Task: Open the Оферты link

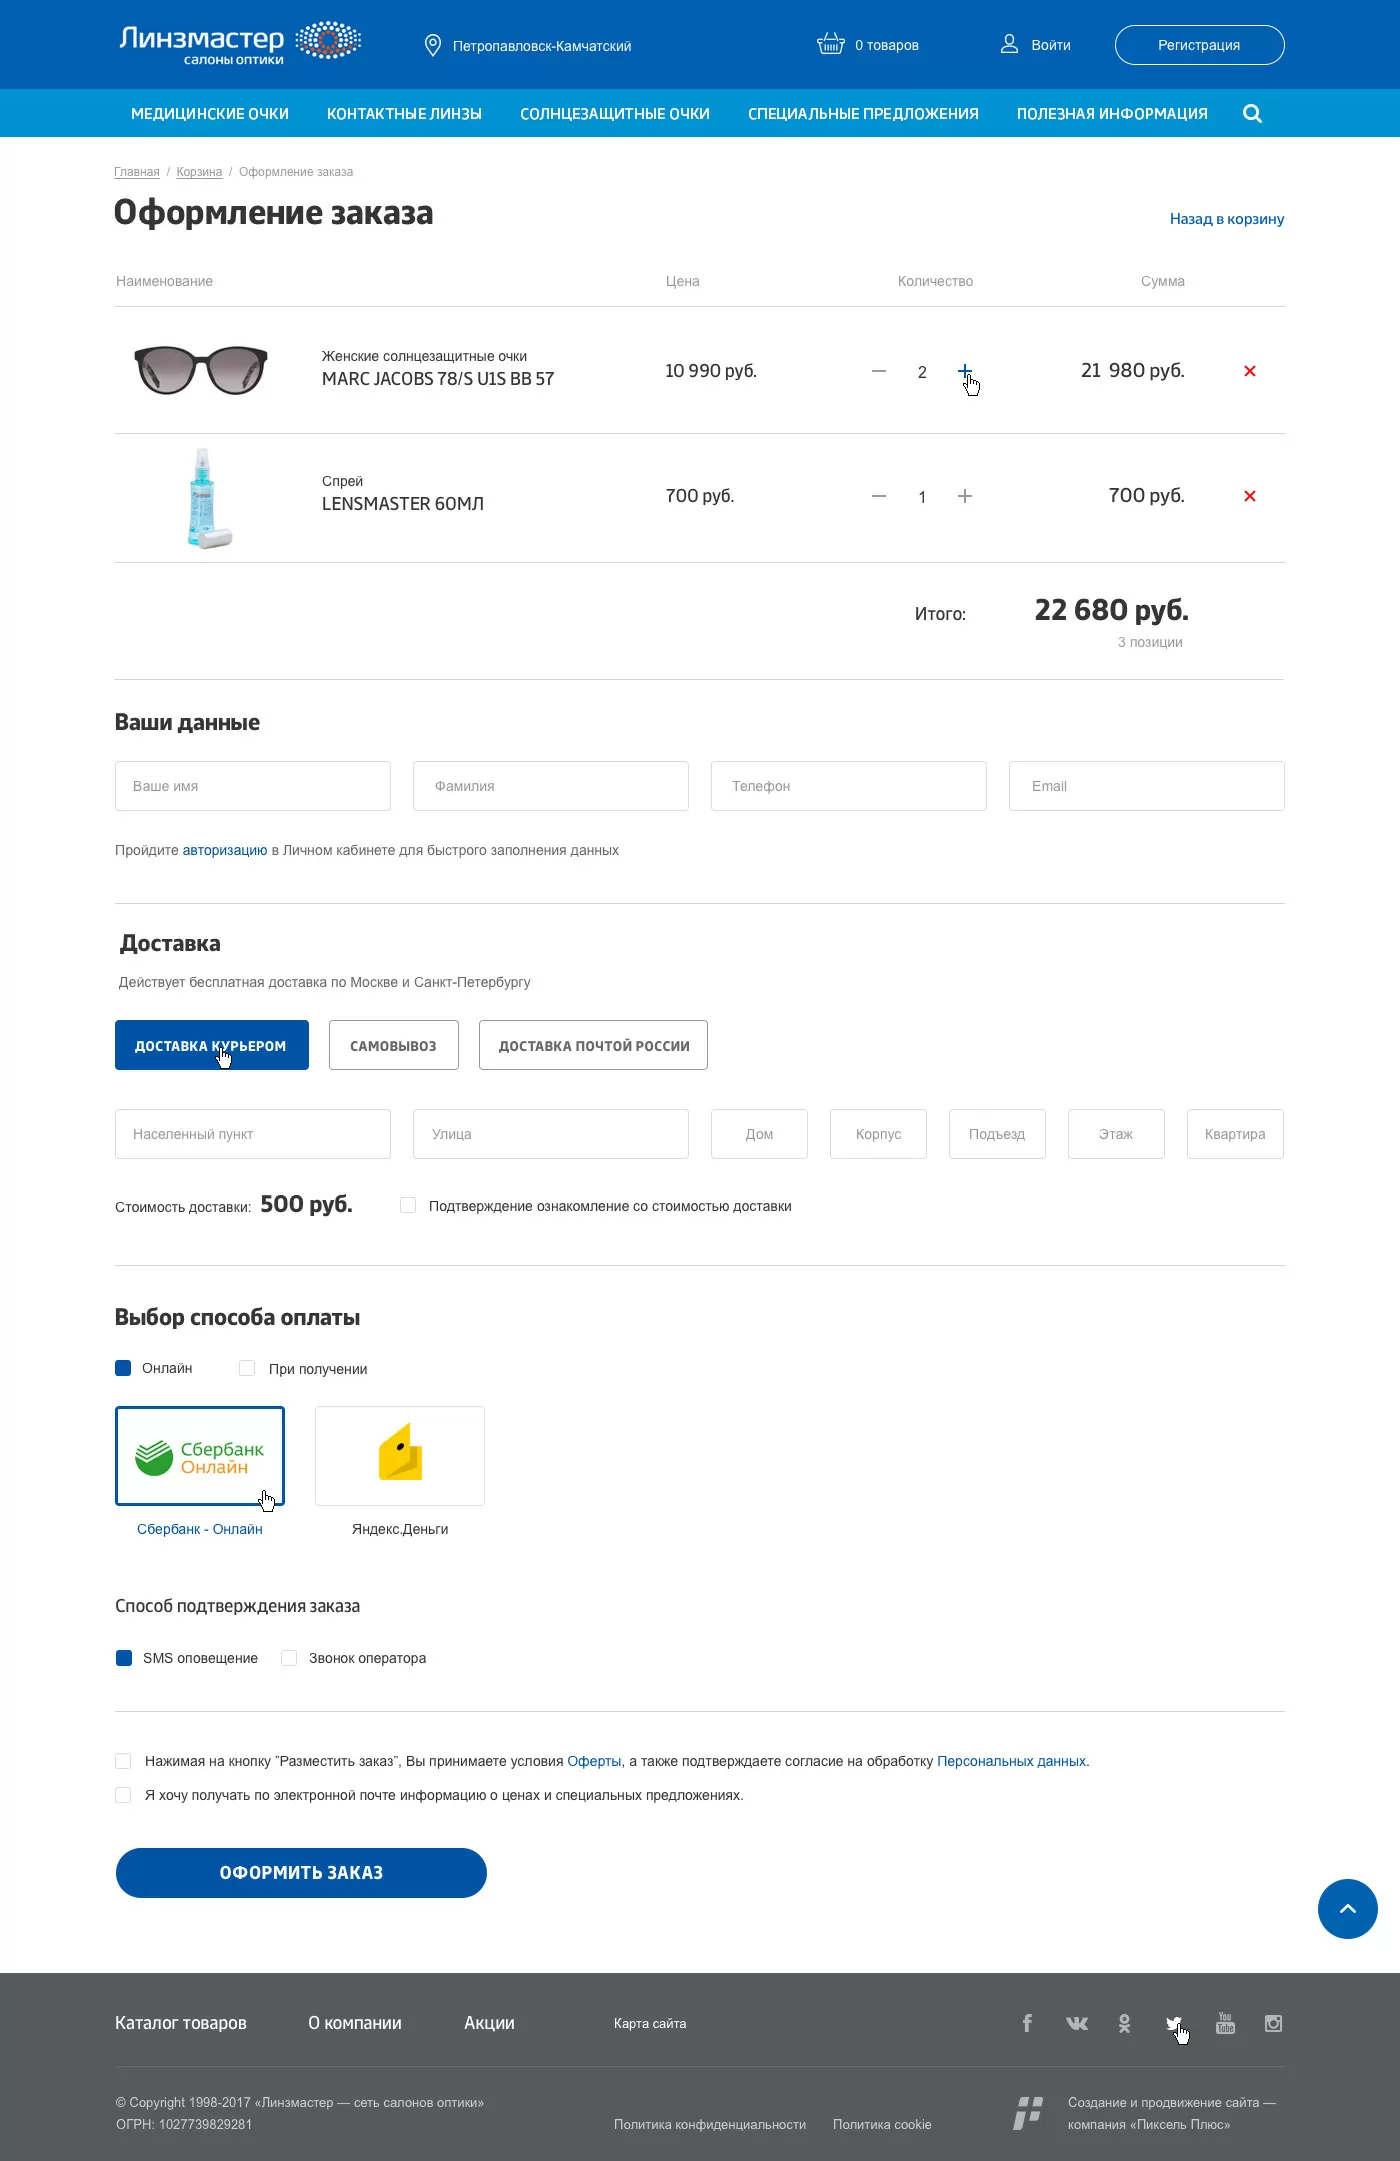Action: (x=594, y=1761)
